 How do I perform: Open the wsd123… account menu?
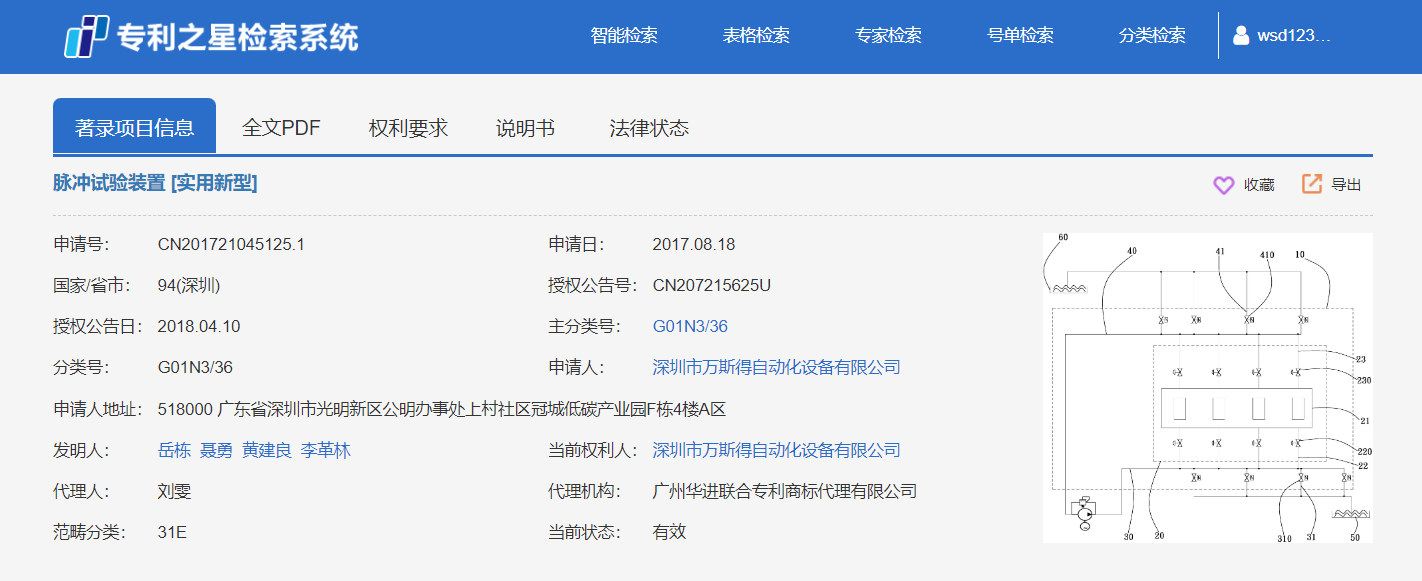[x=1294, y=36]
